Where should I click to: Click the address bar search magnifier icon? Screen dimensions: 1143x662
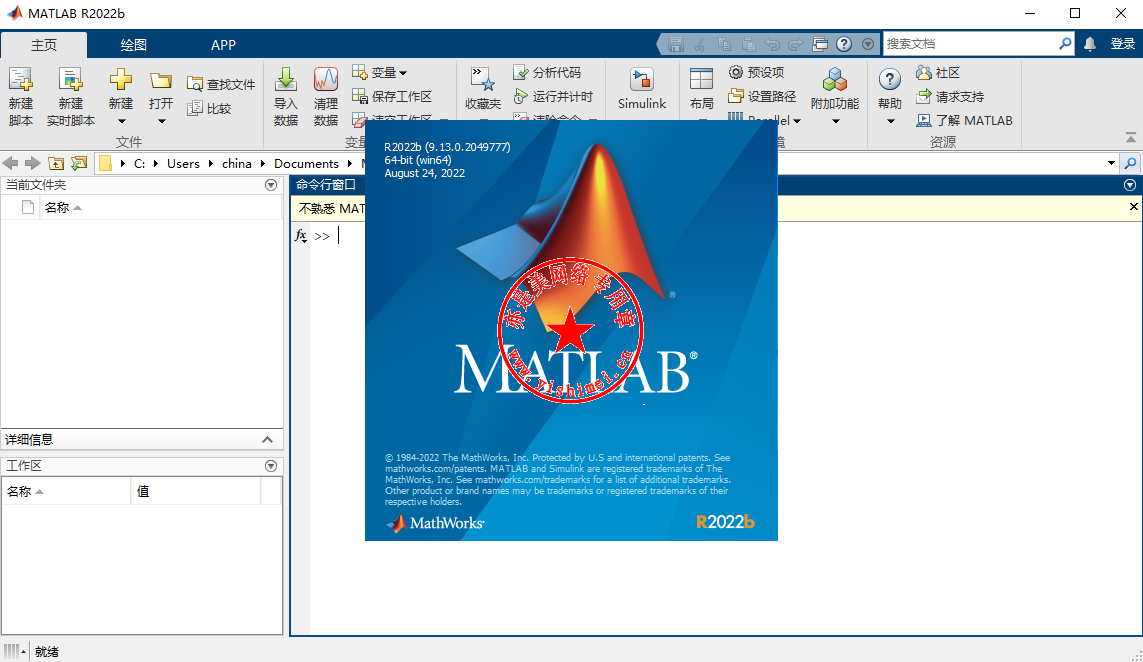coord(1131,163)
